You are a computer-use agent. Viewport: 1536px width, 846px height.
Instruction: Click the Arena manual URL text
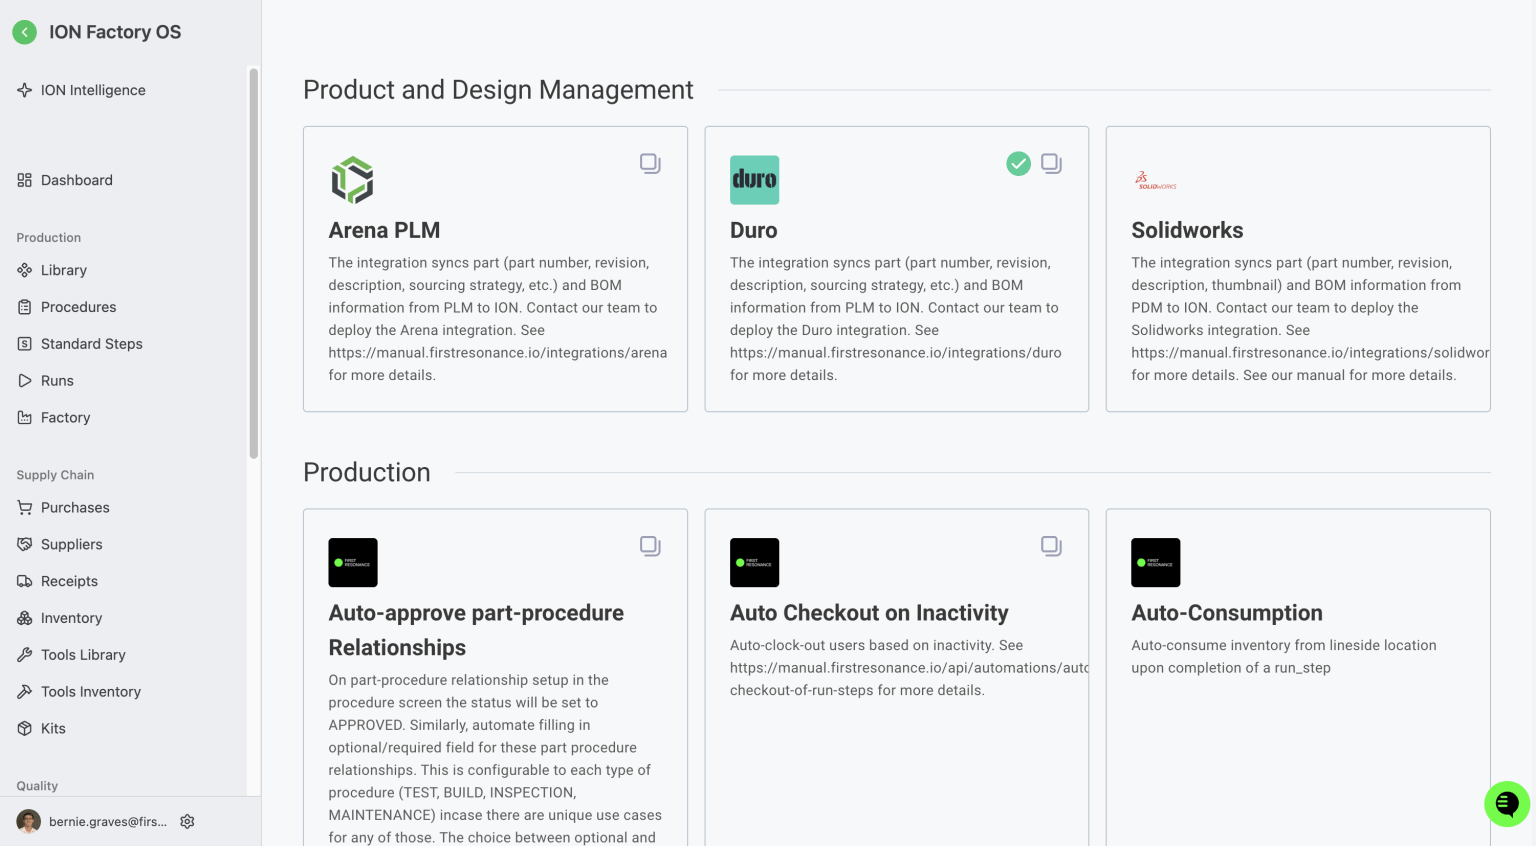(498, 353)
